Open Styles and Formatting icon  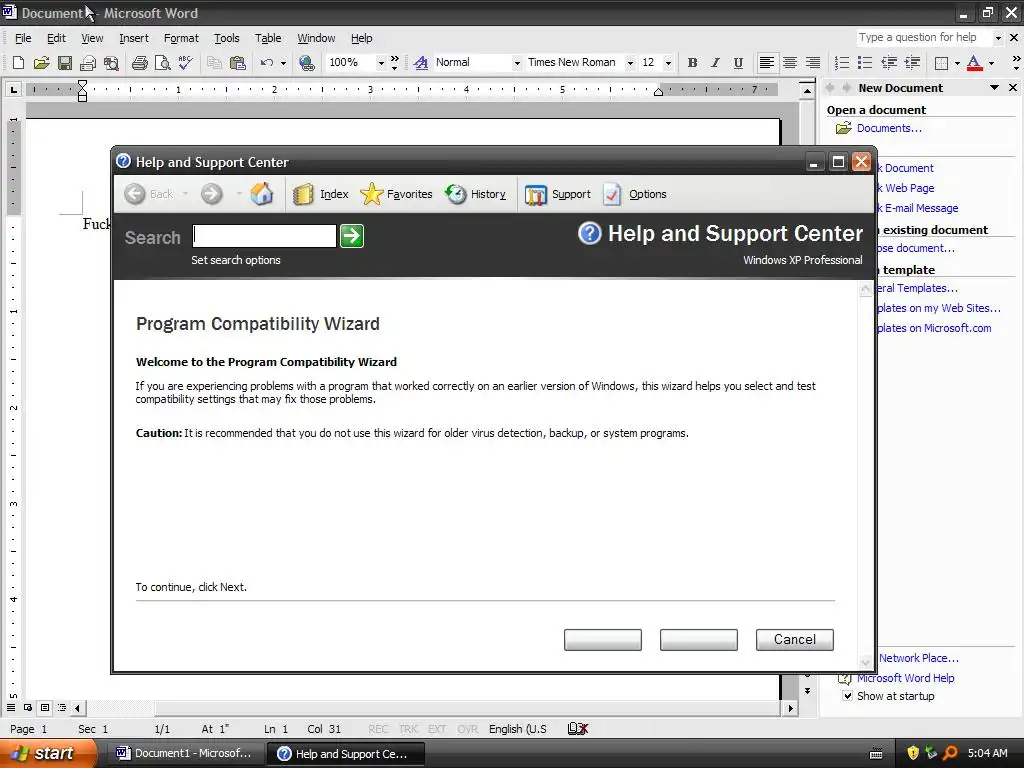421,63
